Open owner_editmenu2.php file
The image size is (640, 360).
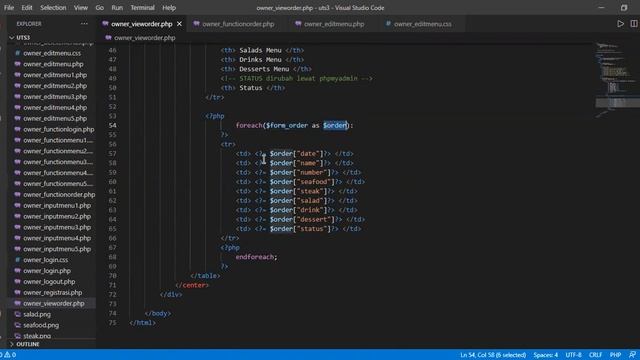tap(55, 86)
